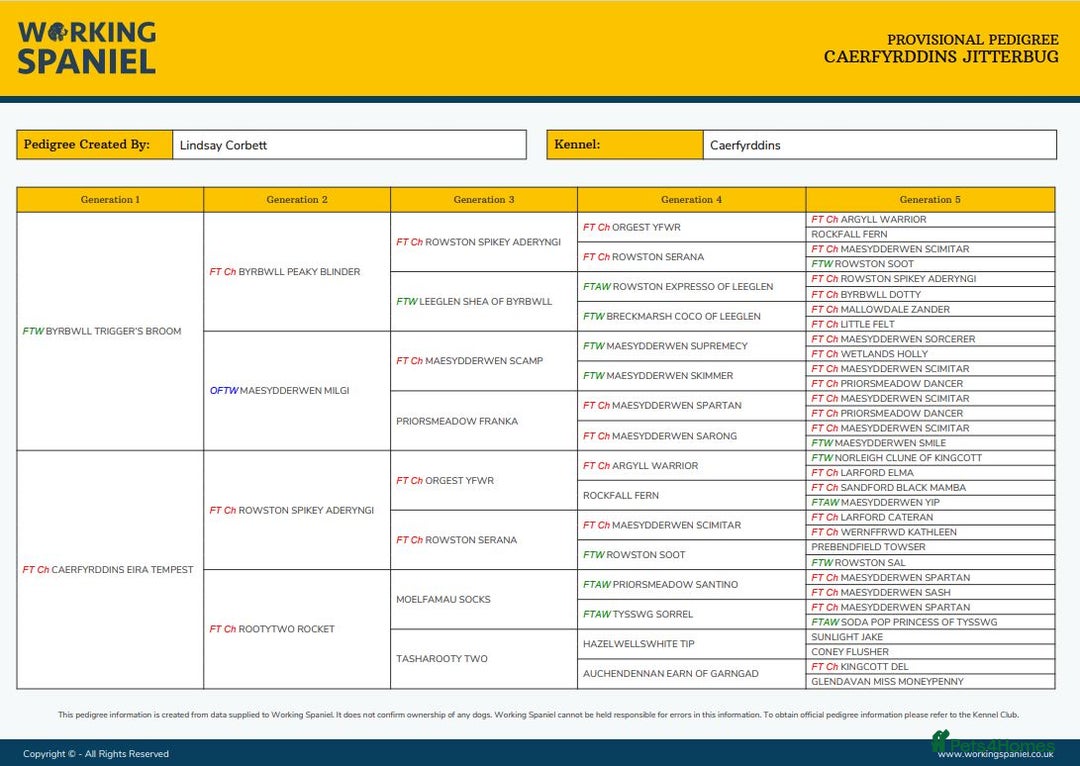
Task: Click the 'Copyright © - All Rights Reserved' text
Action: click(96, 754)
